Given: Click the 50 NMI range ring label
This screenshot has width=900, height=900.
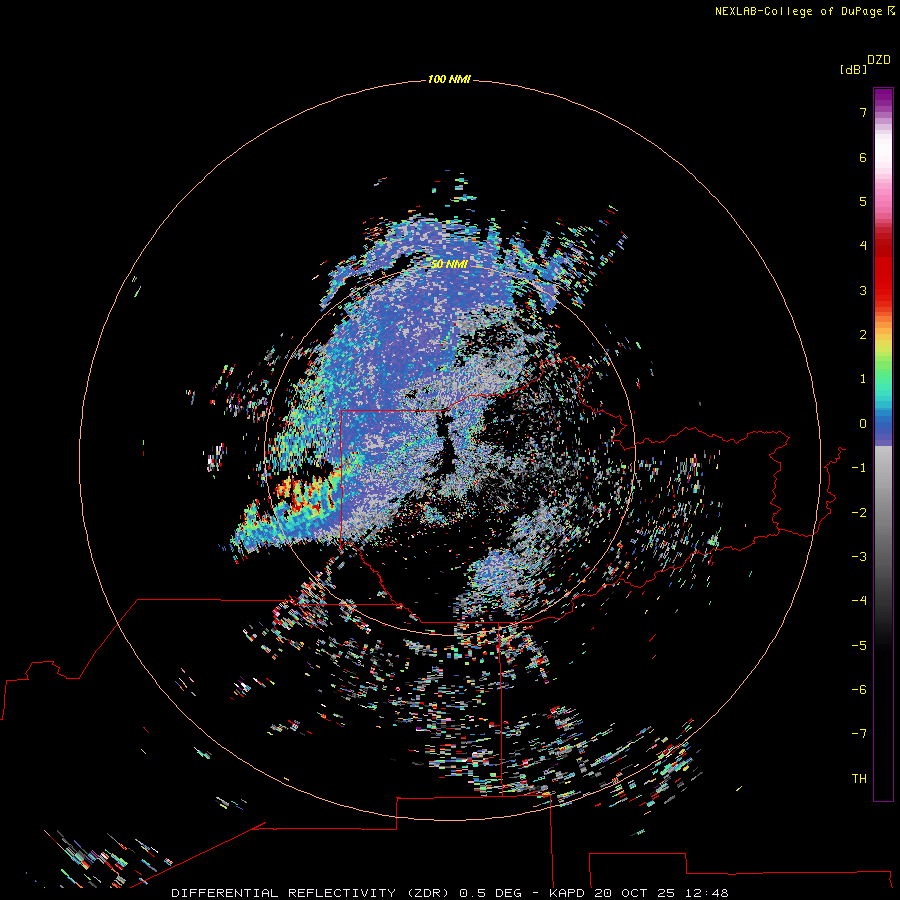Looking at the screenshot, I should 449,264.
